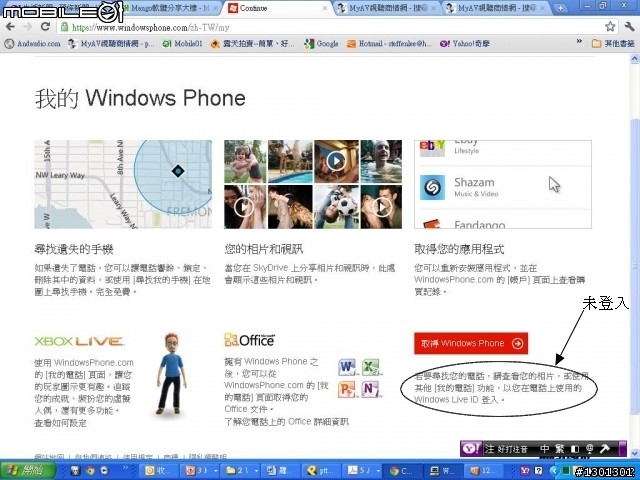Click the Excel icon
Image resolution: width=640 pixels, height=480 pixels.
371,367
